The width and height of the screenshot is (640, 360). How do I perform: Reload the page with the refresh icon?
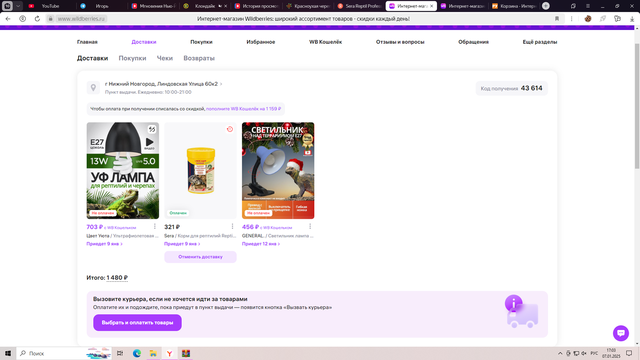point(37,19)
